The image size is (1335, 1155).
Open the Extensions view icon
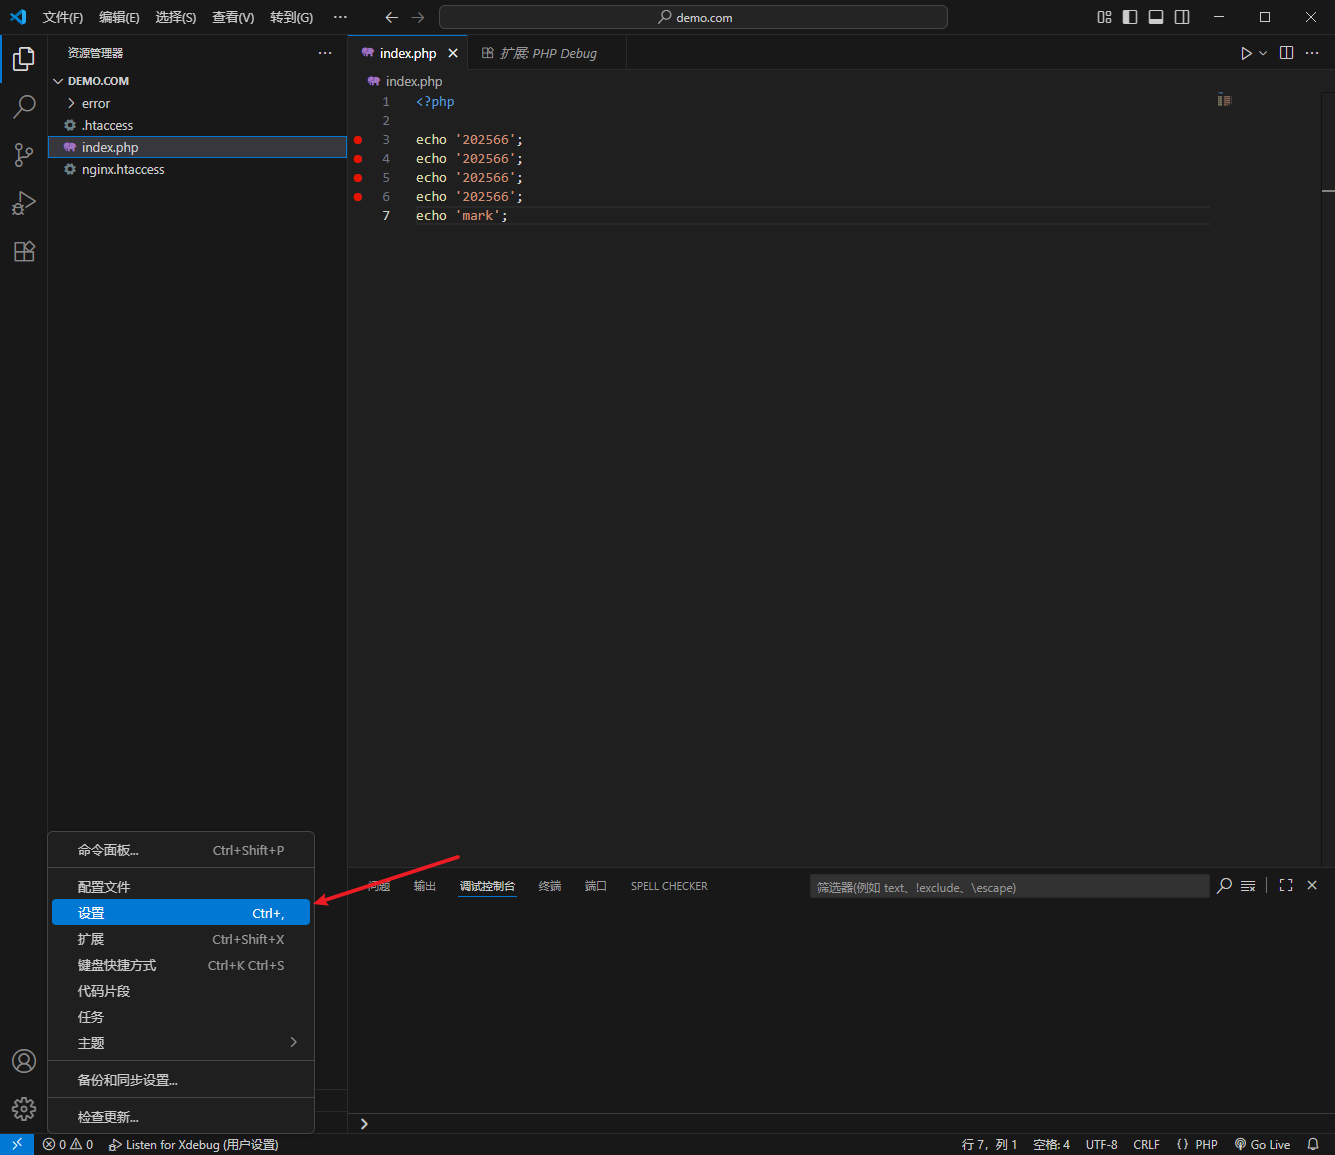pyautogui.click(x=23, y=251)
